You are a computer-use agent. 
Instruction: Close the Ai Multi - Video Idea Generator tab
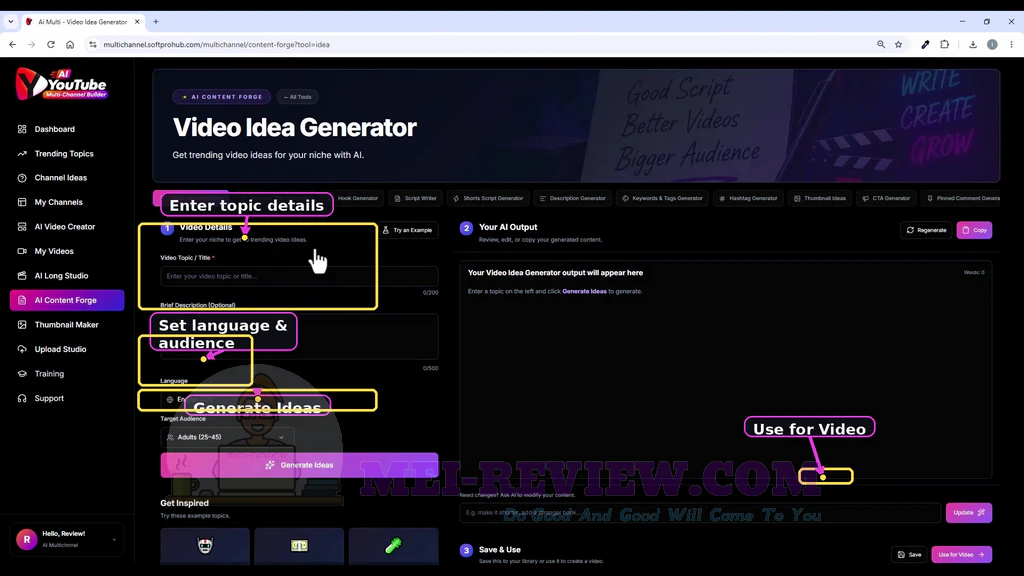point(137,22)
